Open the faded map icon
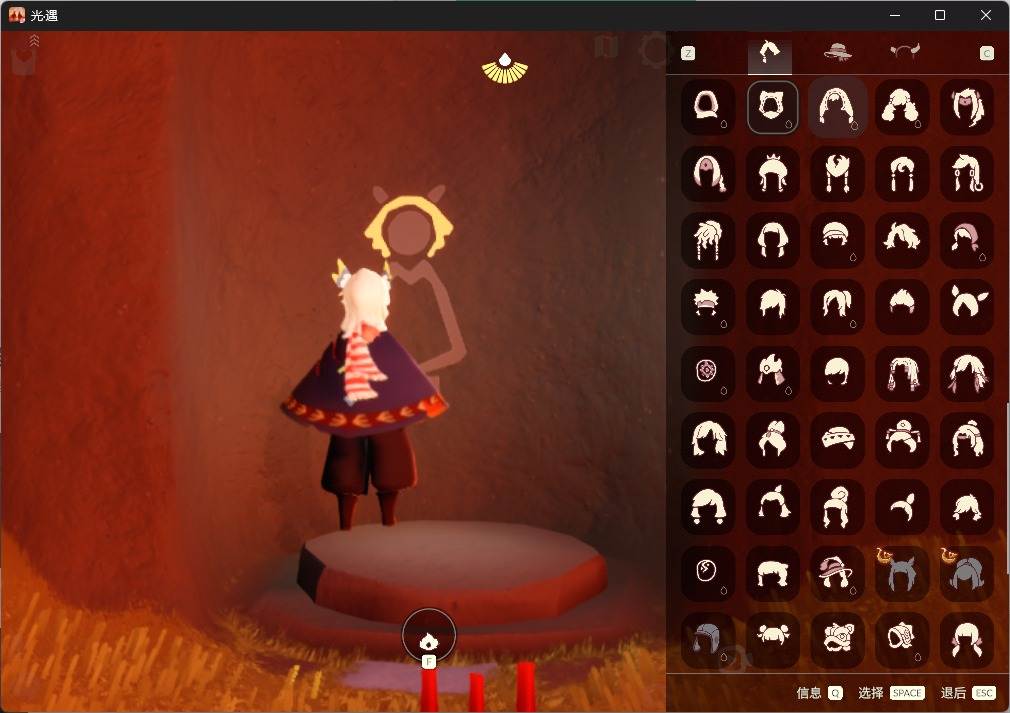 coord(607,46)
